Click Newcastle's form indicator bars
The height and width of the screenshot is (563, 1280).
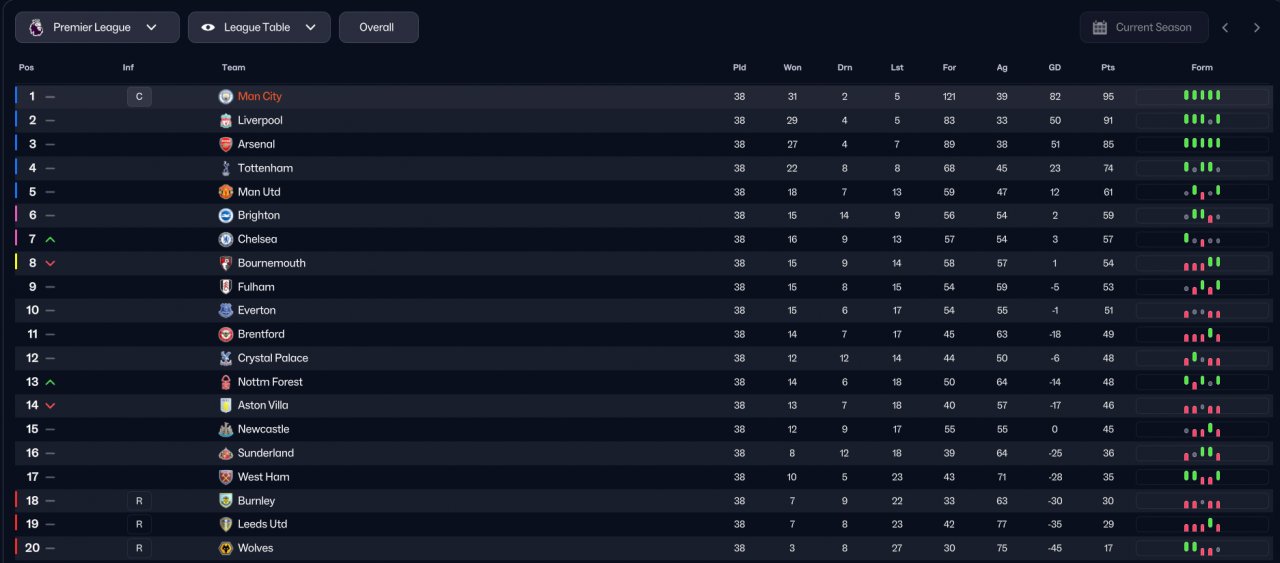(1202, 430)
